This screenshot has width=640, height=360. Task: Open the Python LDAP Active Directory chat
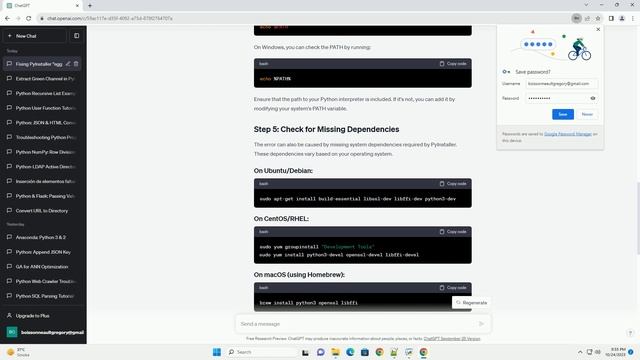(42, 167)
